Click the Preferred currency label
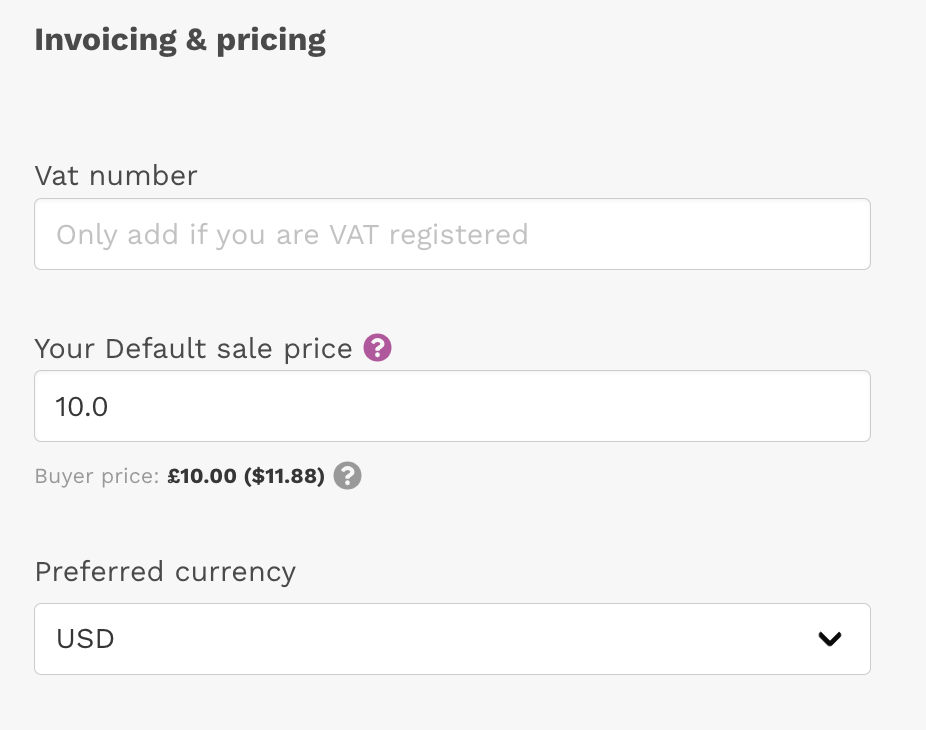 tap(165, 572)
